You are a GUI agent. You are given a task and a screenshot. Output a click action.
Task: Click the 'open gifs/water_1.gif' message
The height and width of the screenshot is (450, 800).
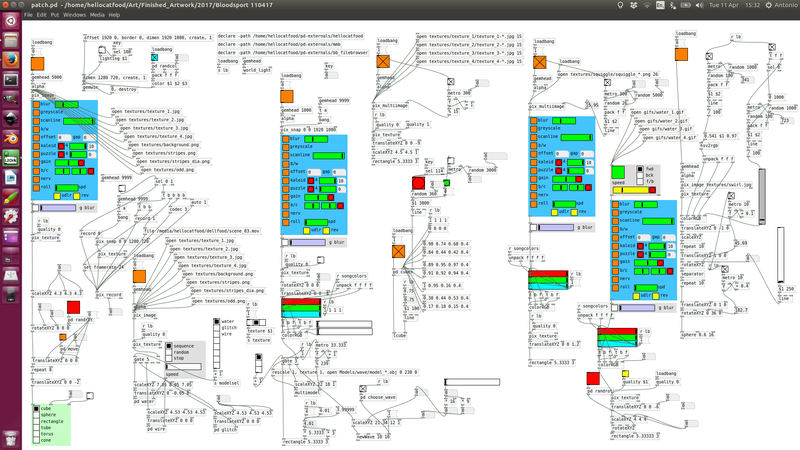tap(657, 112)
